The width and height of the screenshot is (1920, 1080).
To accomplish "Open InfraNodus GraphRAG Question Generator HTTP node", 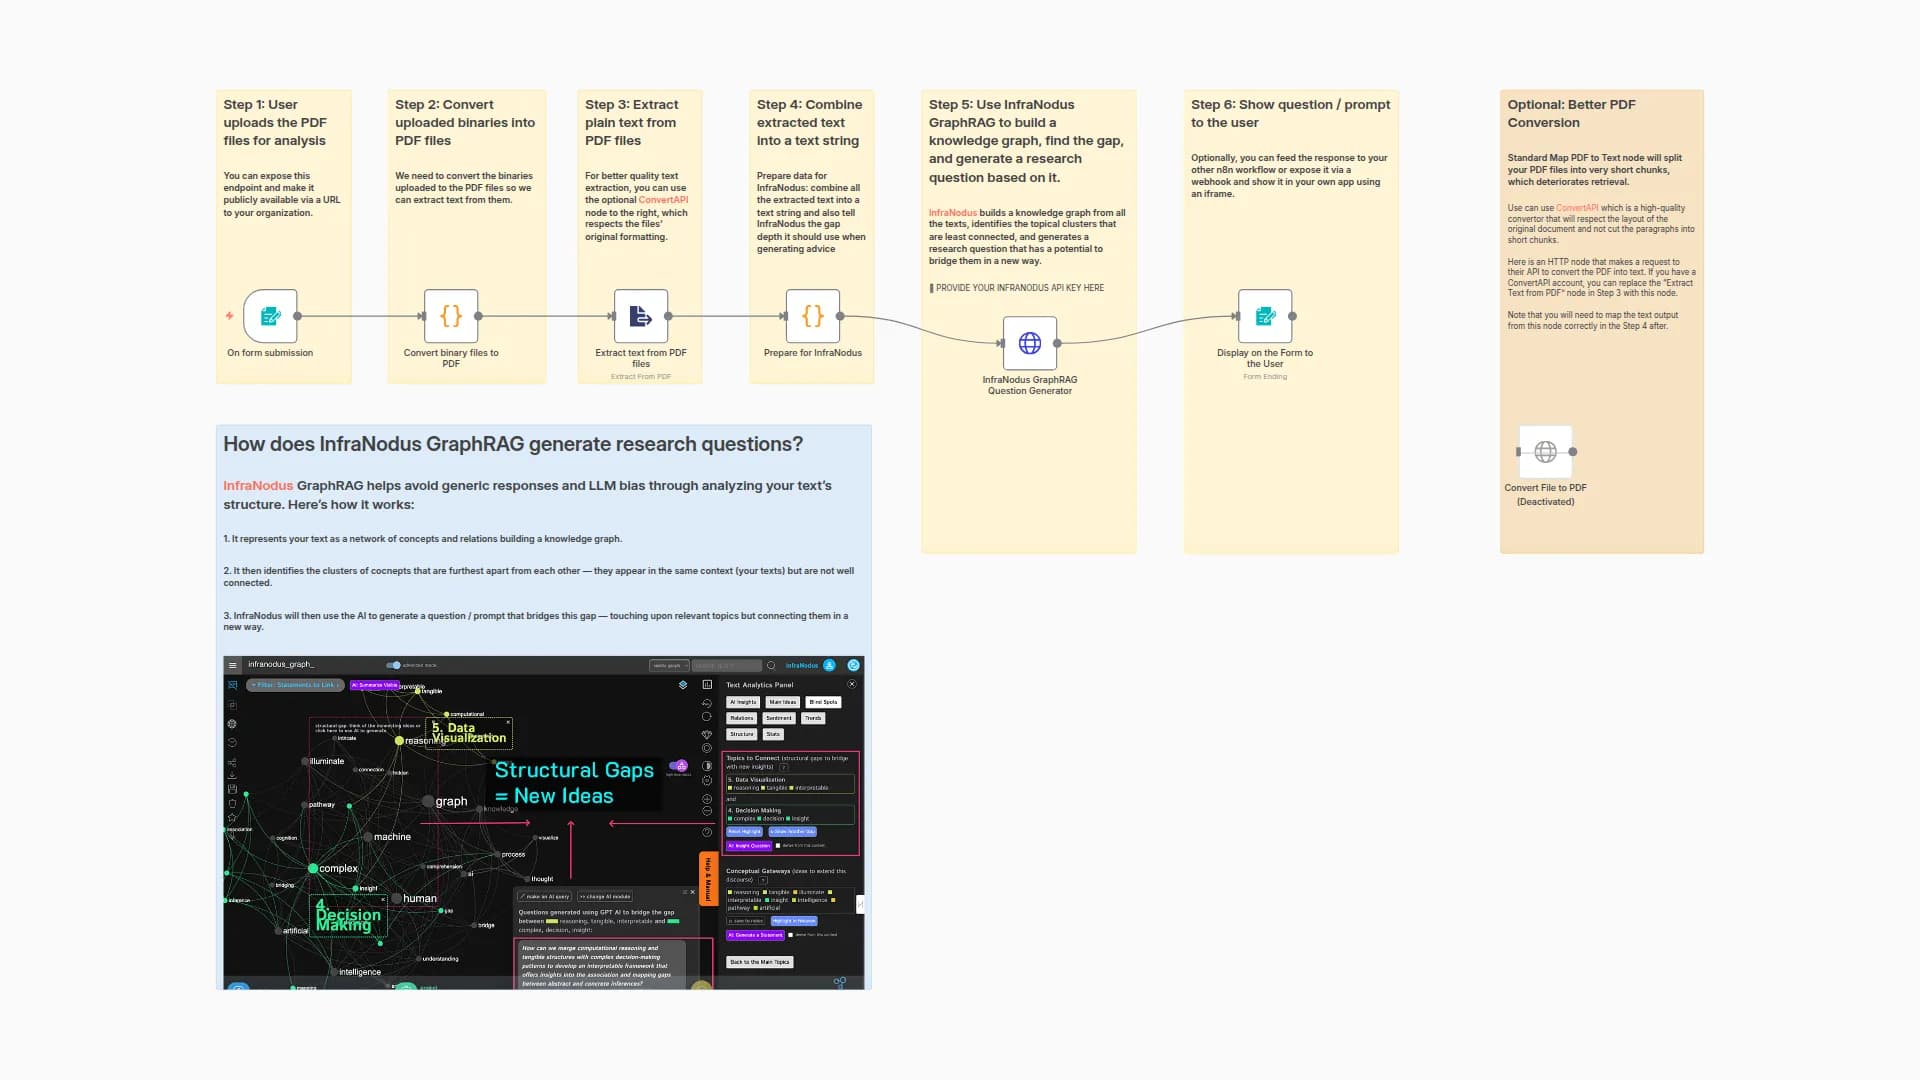I will [x=1029, y=343].
